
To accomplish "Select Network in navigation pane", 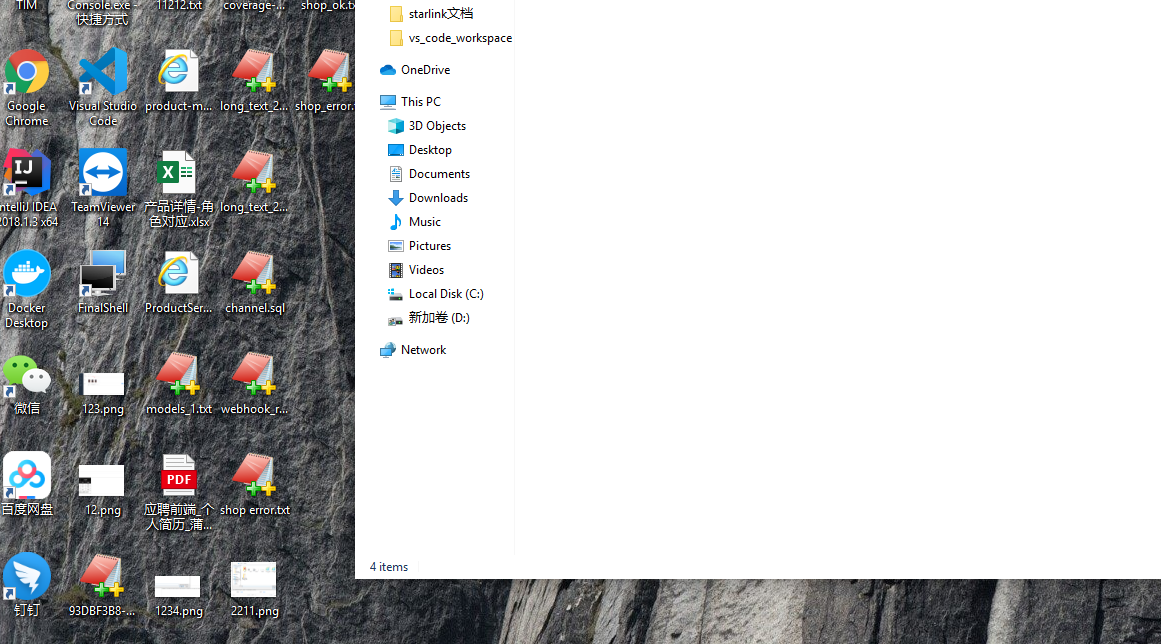I will point(412,350).
